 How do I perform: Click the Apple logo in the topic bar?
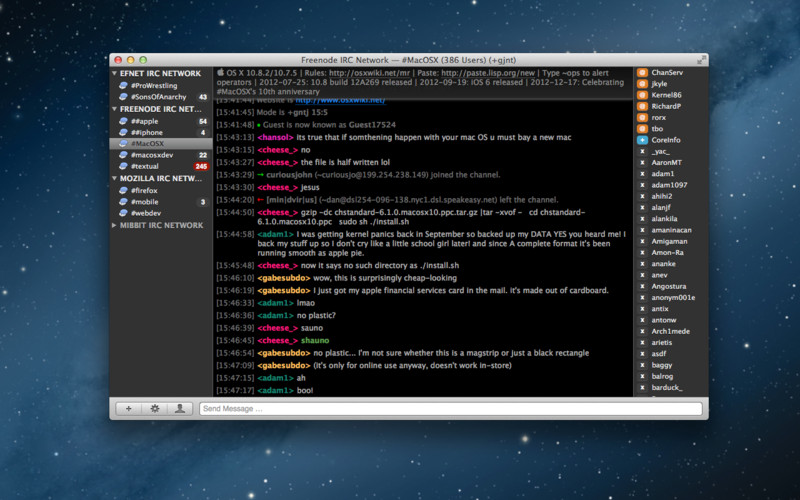click(x=220, y=72)
